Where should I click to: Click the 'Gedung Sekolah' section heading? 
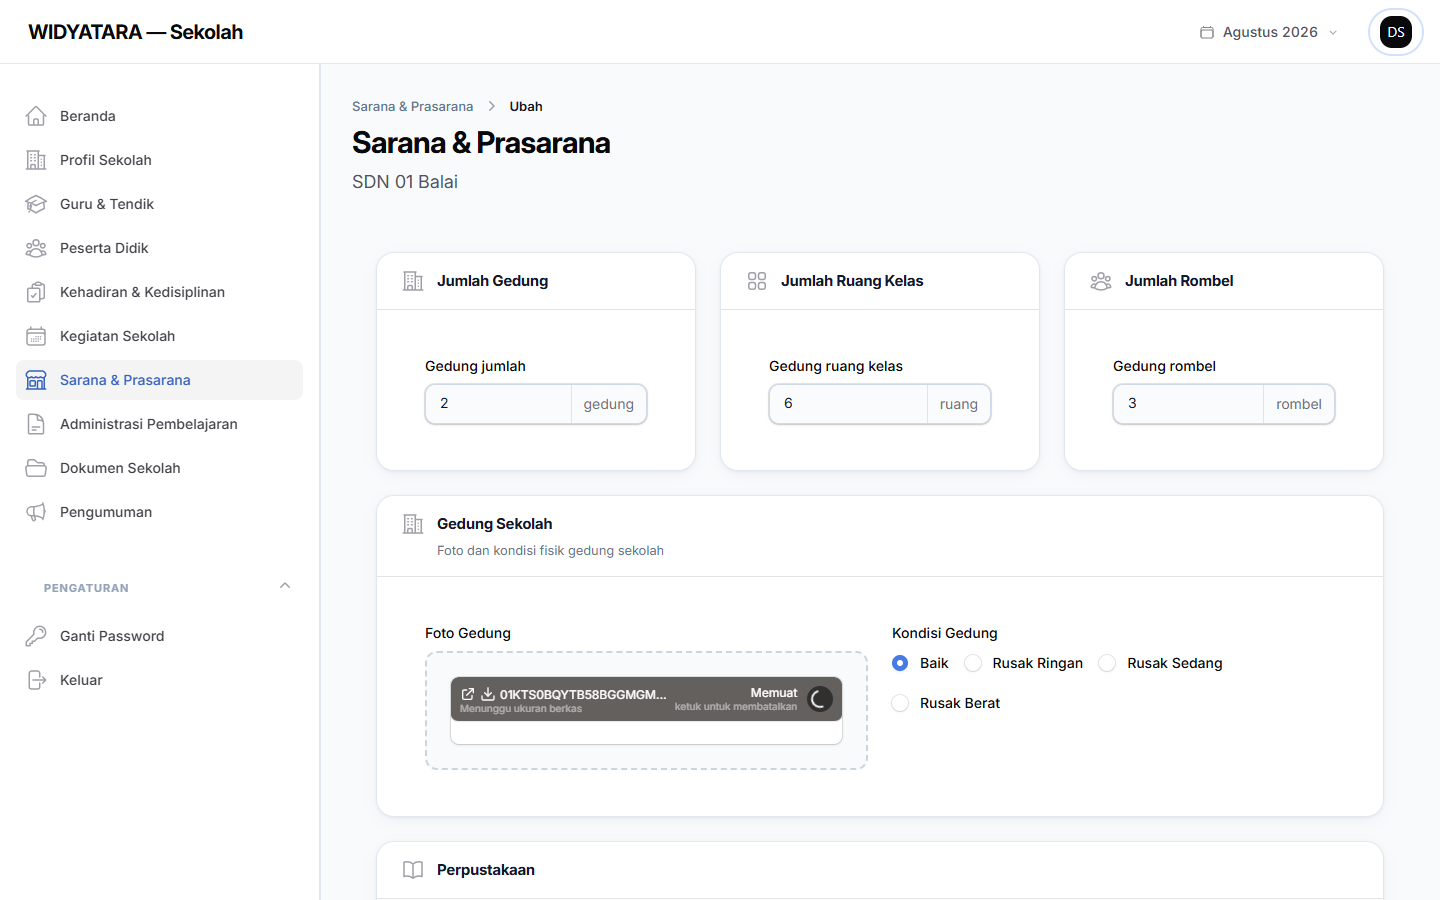(494, 524)
